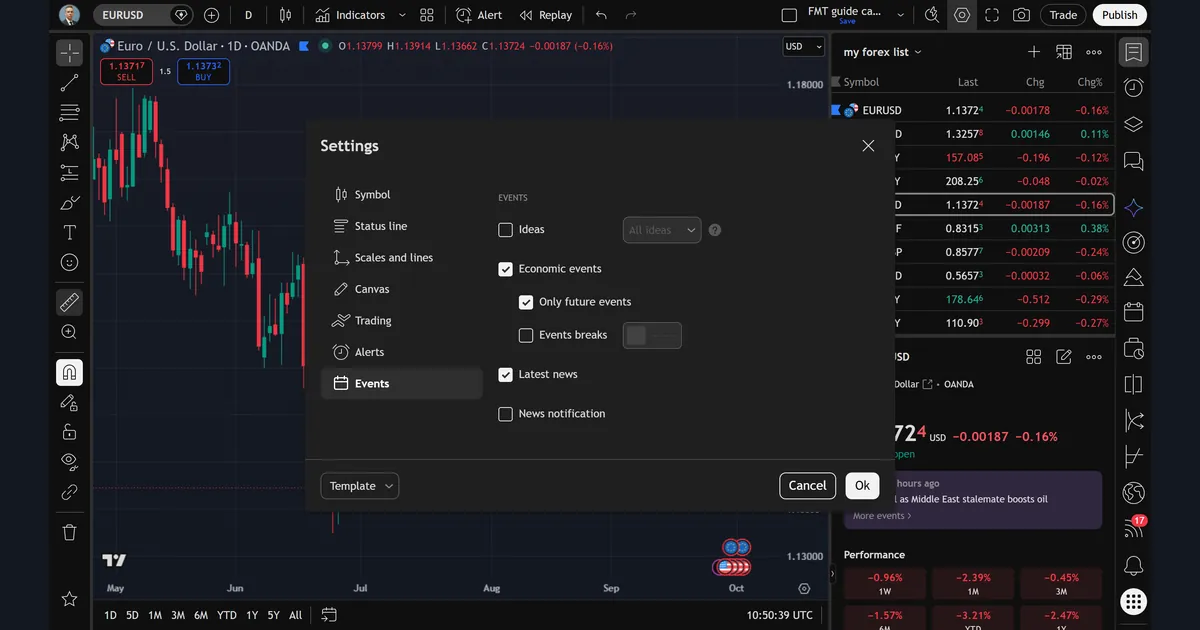
Task: Open the chats panel
Action: pos(1133,161)
